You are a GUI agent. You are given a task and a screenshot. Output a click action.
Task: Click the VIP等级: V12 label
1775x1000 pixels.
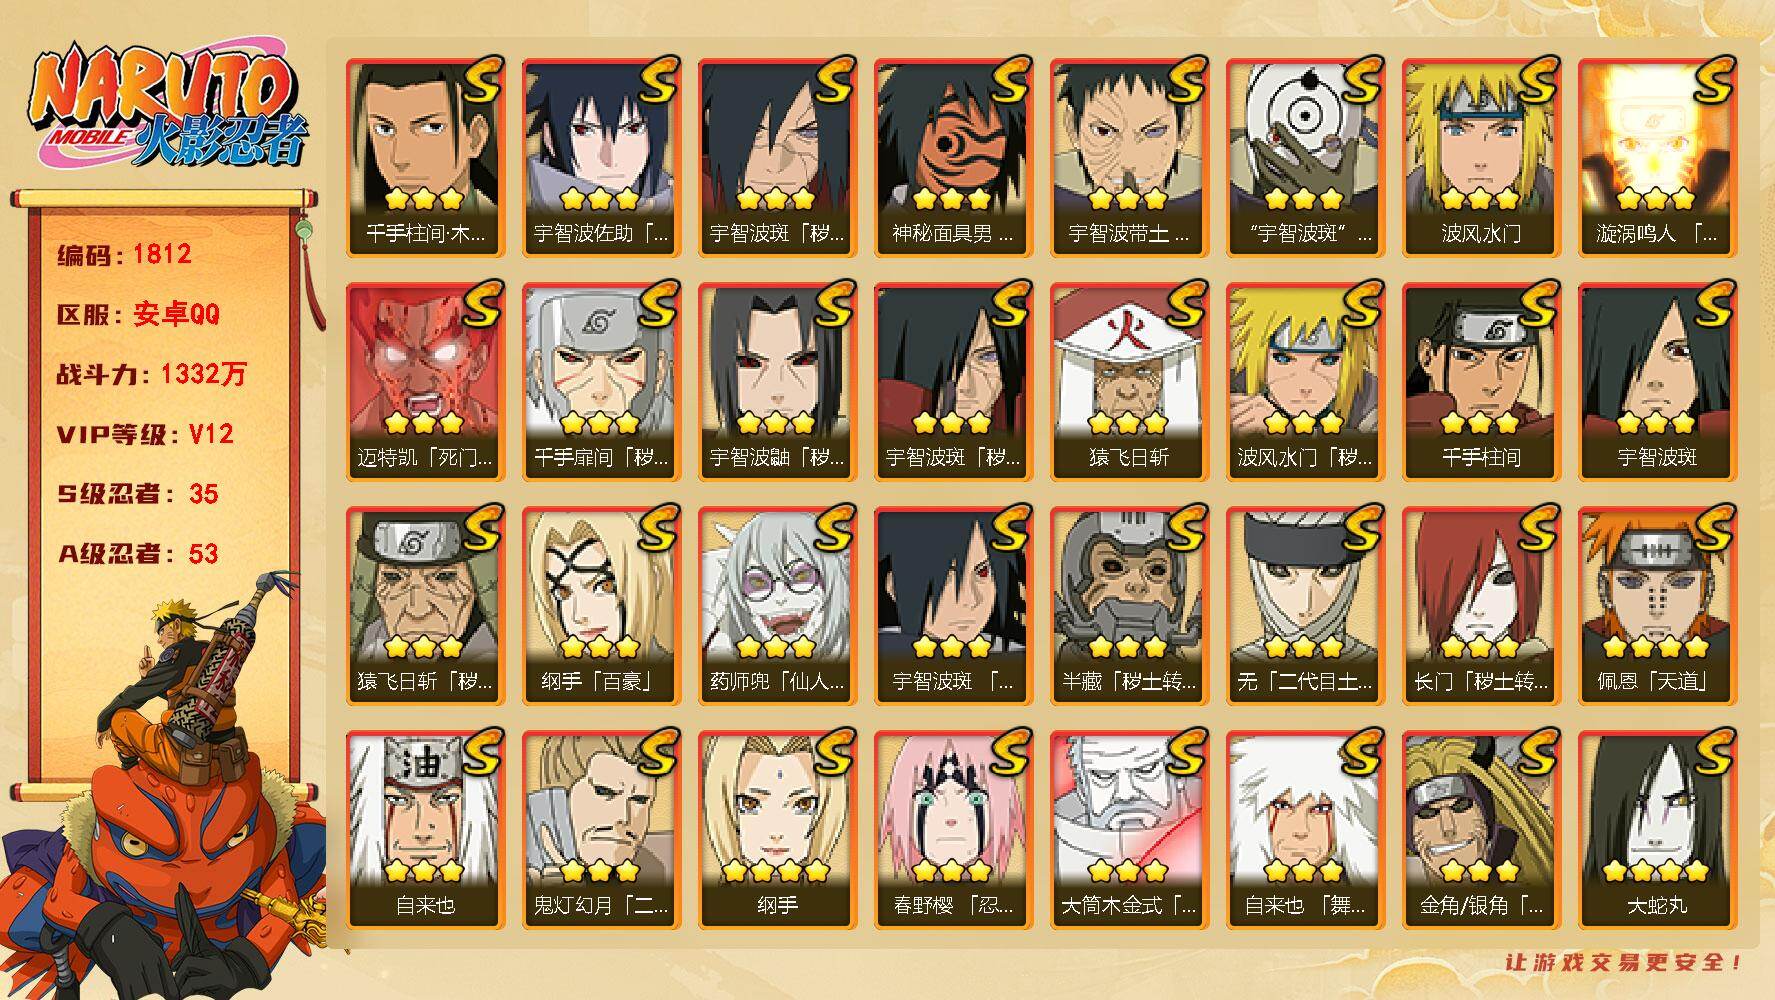tap(145, 434)
